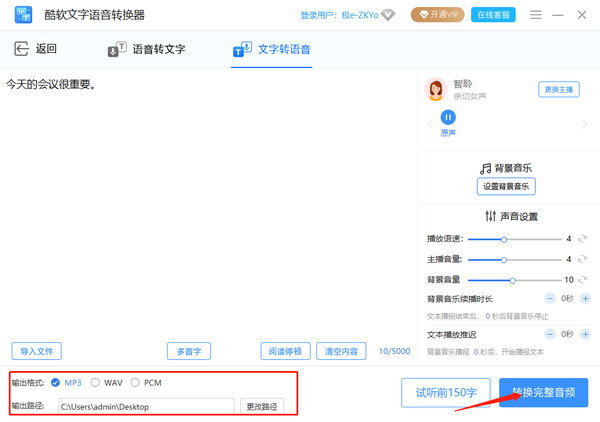The height and width of the screenshot is (422, 600).
Task: Click the 开通VIP button
Action: pos(437,15)
